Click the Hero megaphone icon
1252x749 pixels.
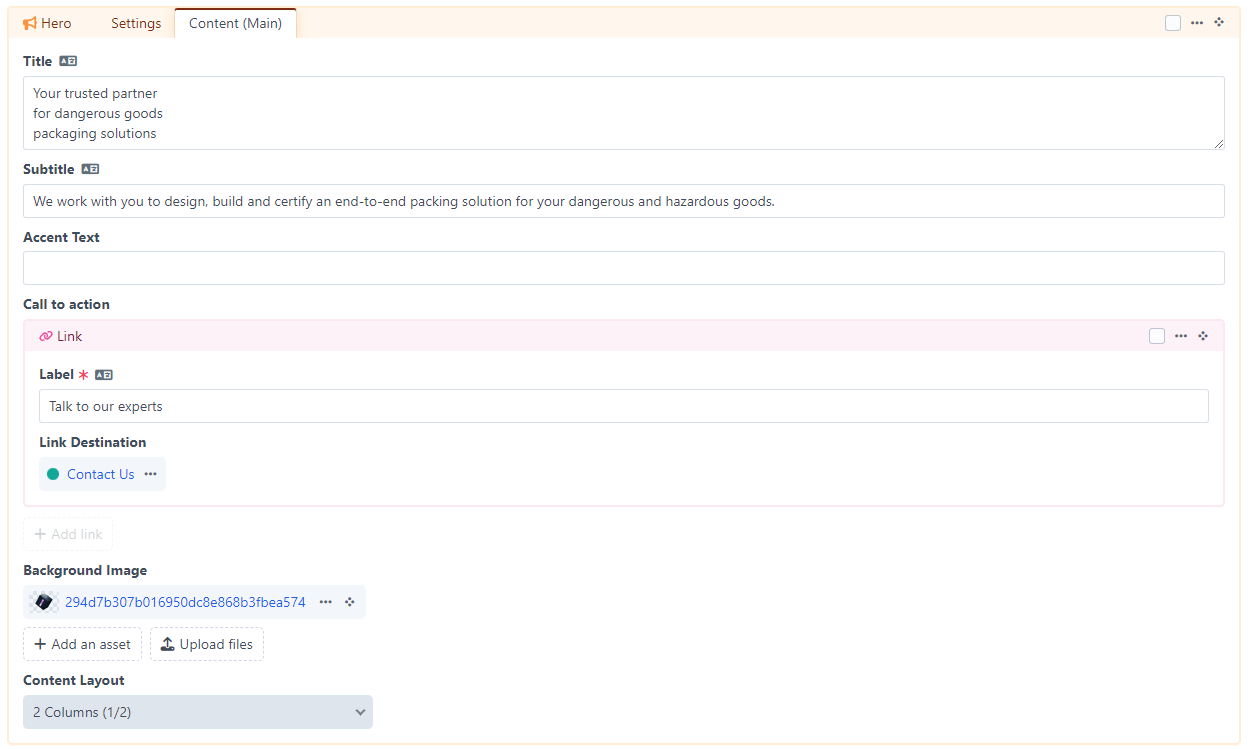30,23
